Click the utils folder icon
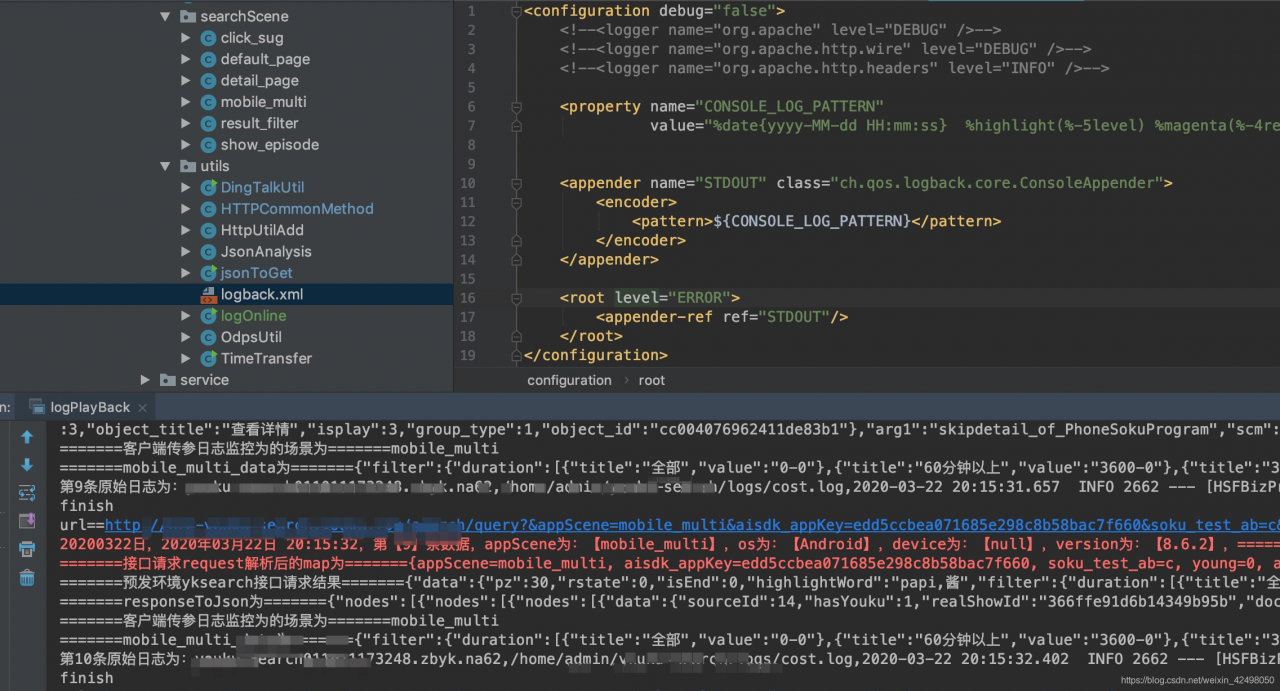This screenshot has height=691, width=1280. (x=188, y=166)
